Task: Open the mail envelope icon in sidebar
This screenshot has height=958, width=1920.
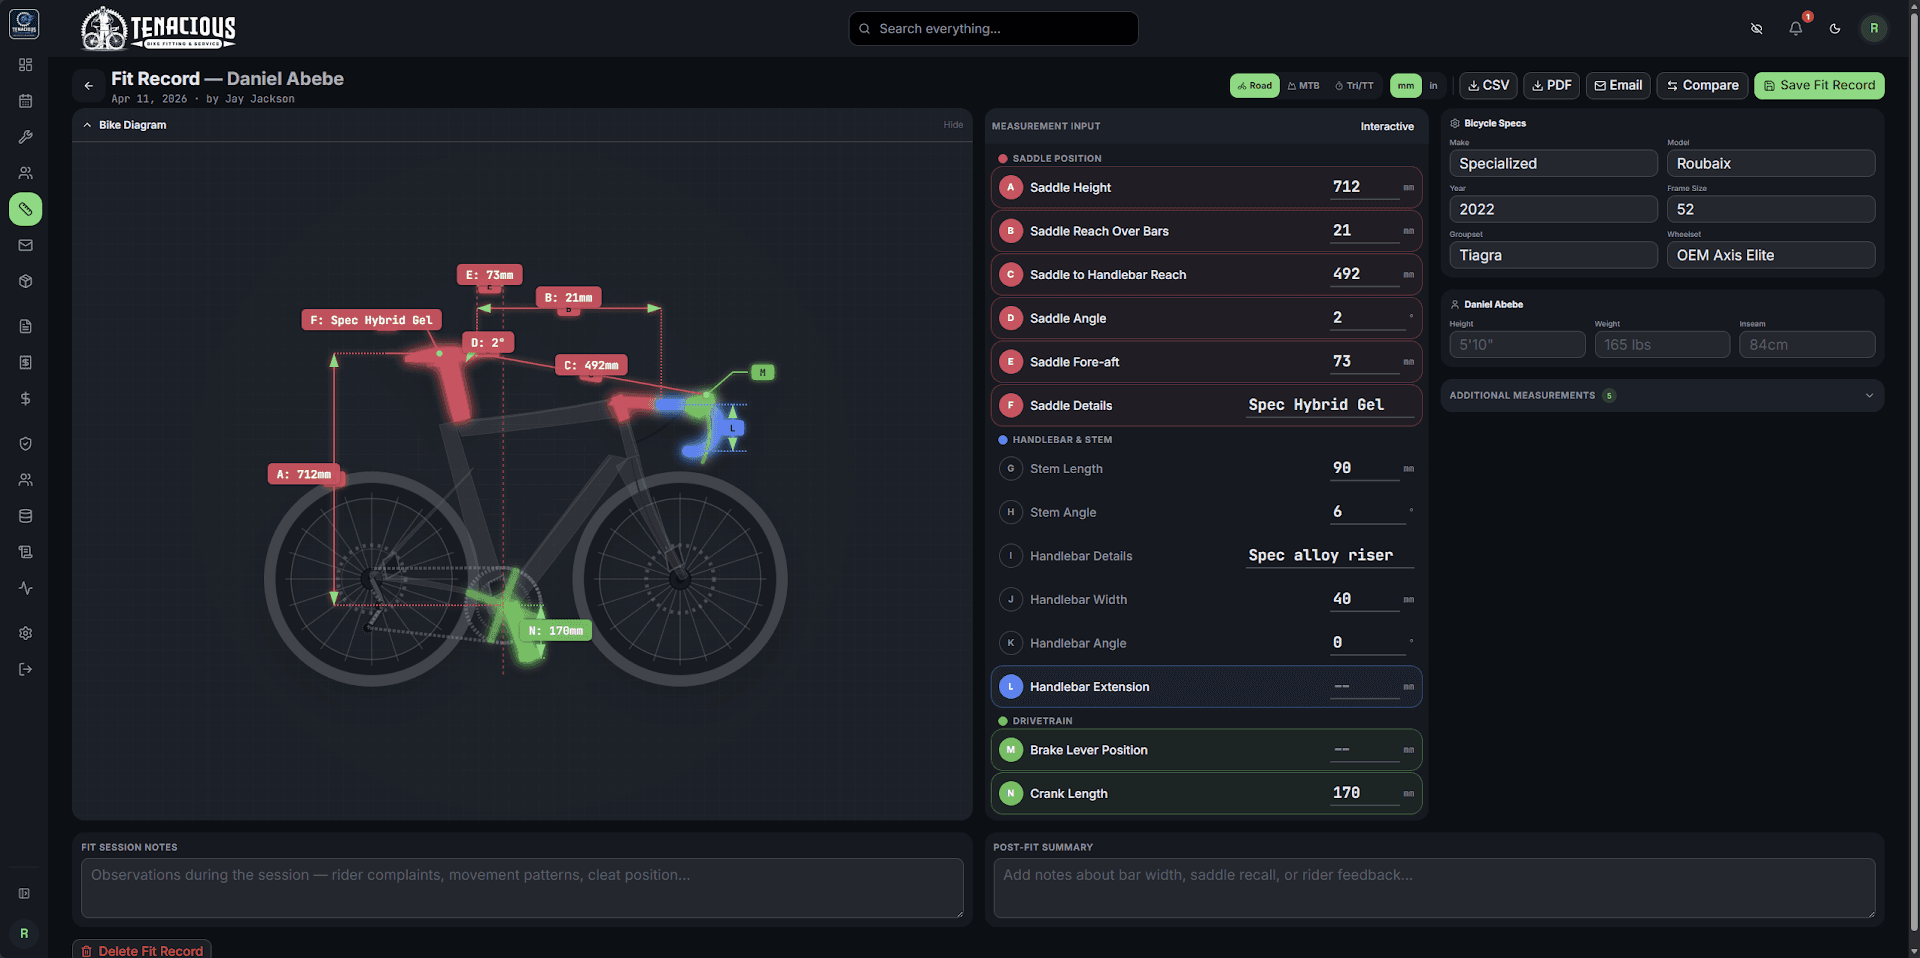Action: (25, 245)
